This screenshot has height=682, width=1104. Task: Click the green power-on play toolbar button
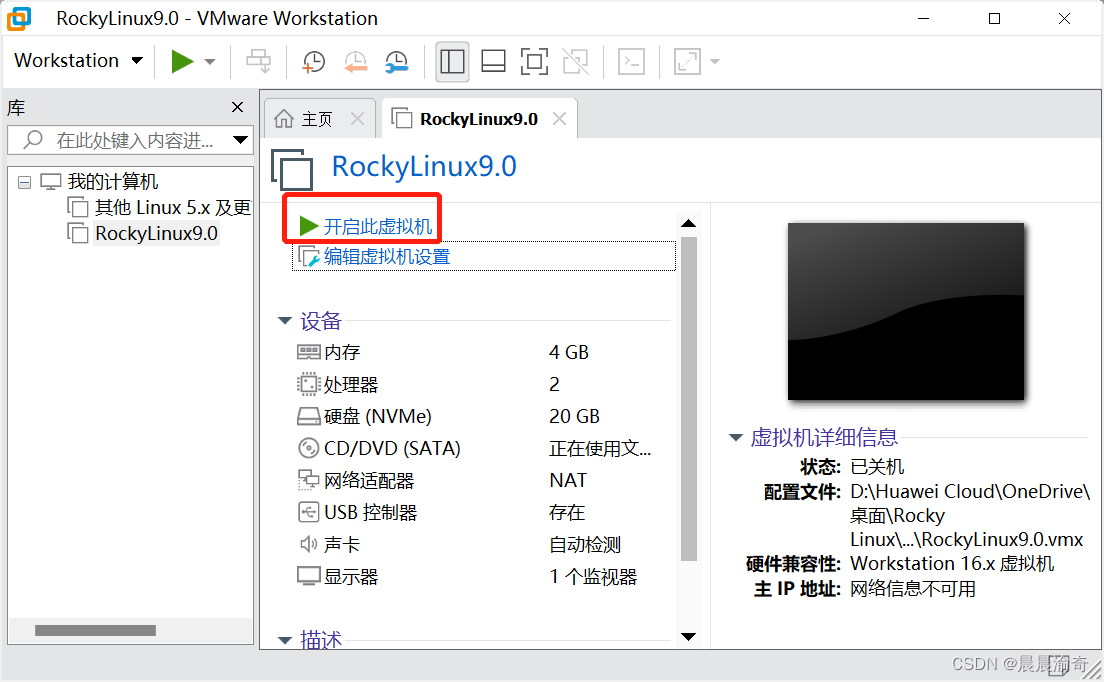(182, 61)
